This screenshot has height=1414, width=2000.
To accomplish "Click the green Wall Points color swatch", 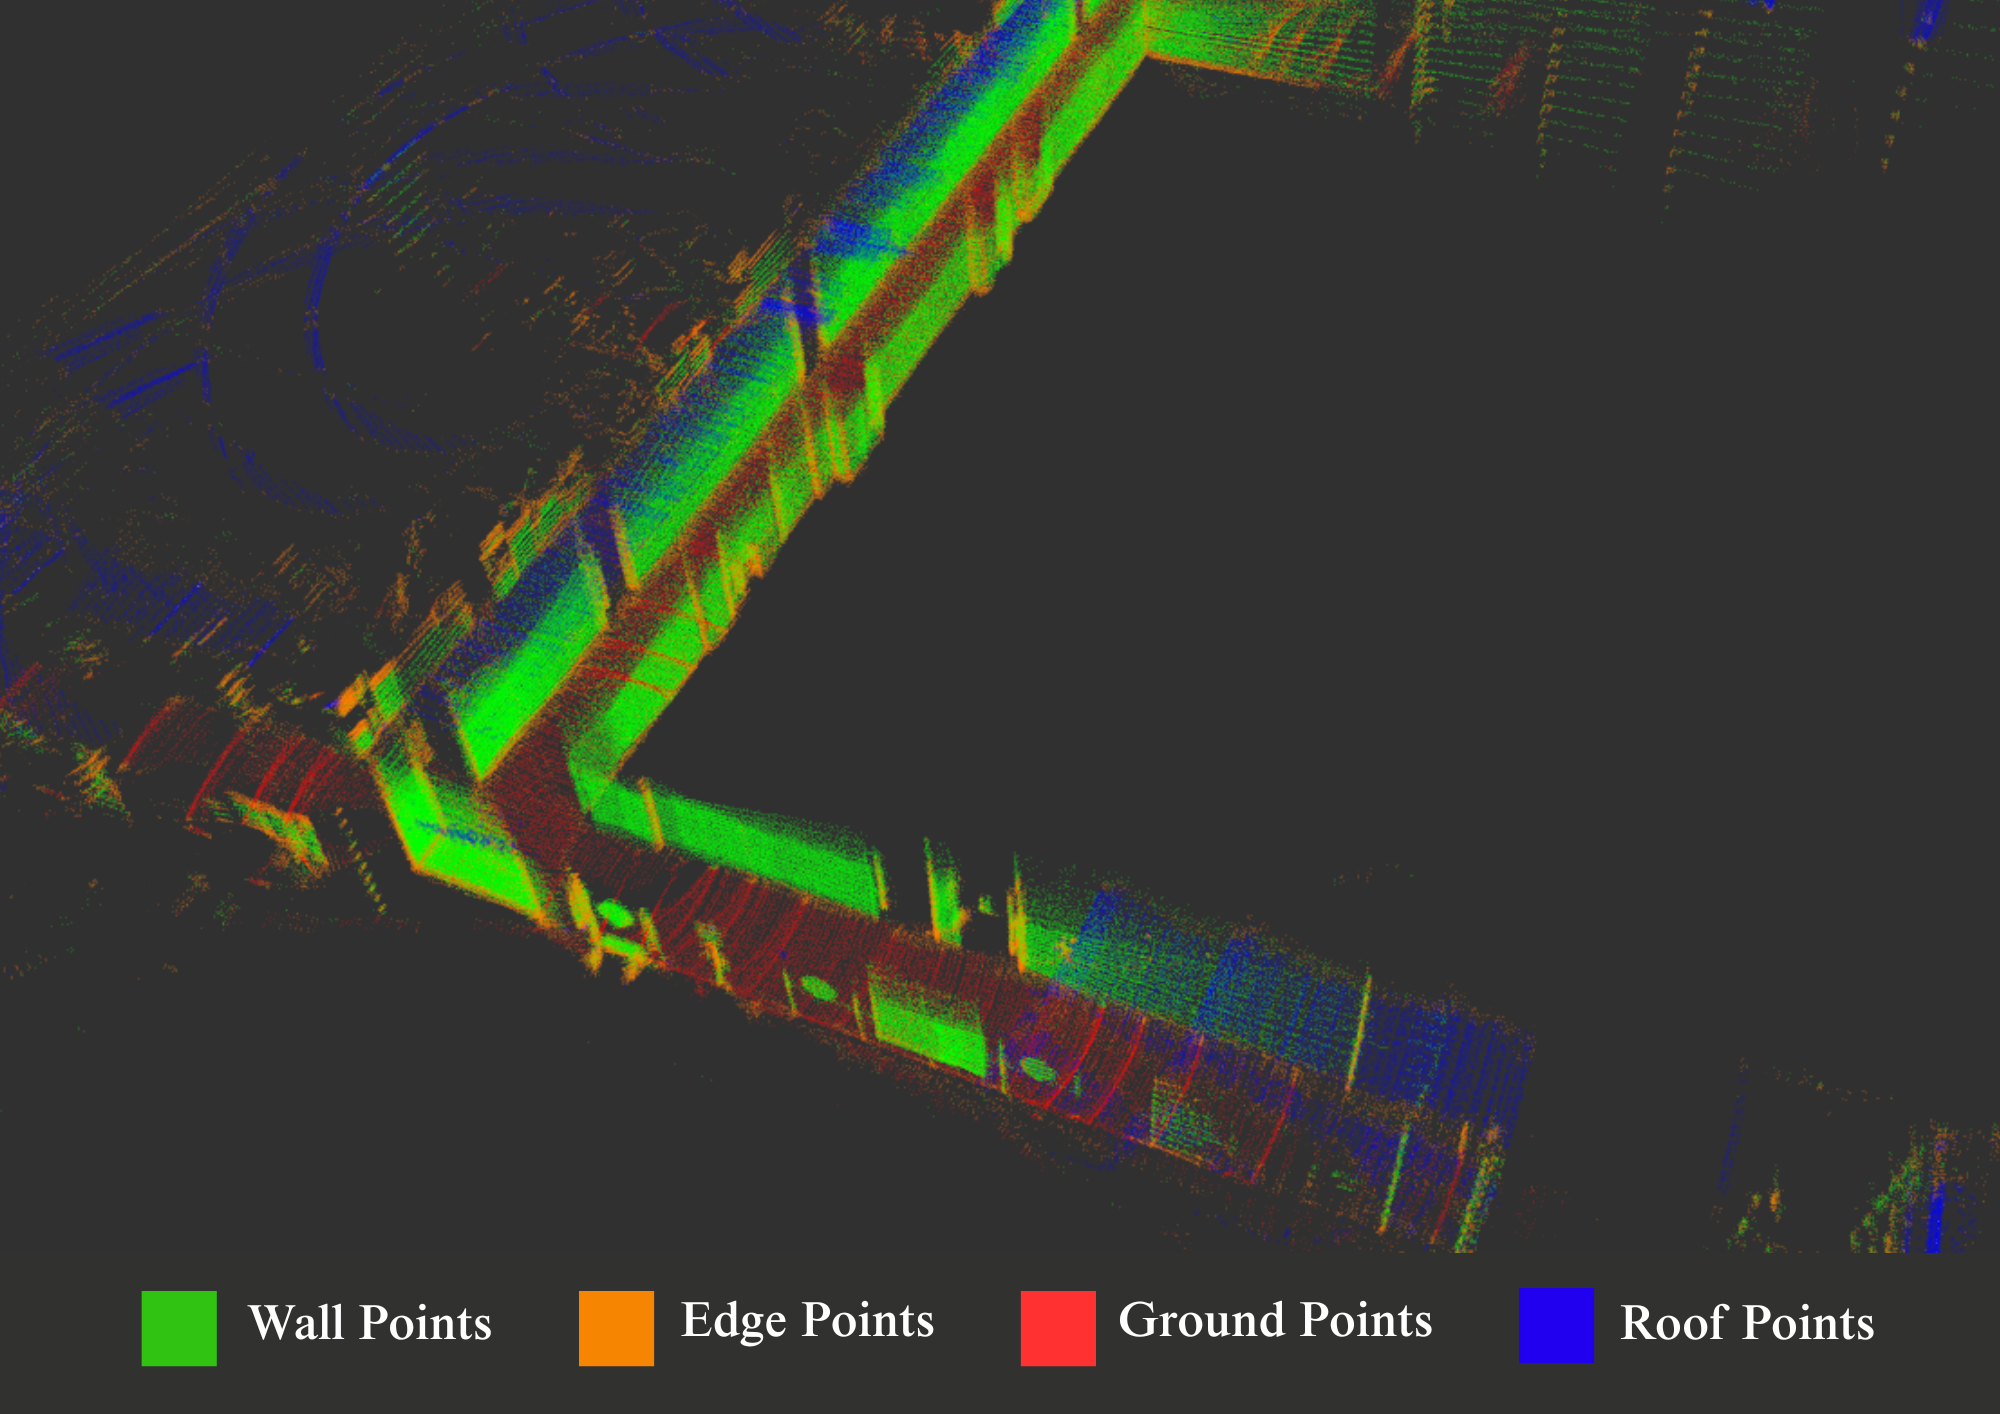I will tap(179, 1328).
